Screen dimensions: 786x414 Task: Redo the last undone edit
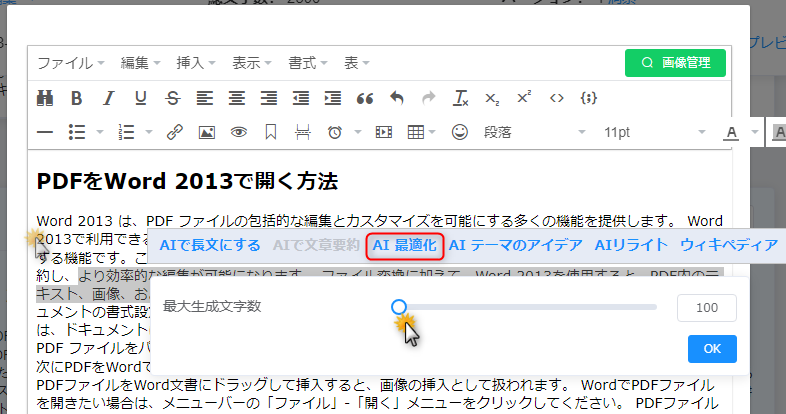pyautogui.click(x=429, y=98)
